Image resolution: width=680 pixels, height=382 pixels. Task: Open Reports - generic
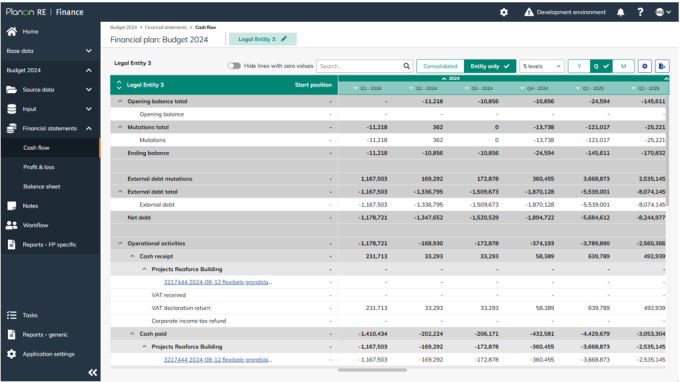[45, 335]
